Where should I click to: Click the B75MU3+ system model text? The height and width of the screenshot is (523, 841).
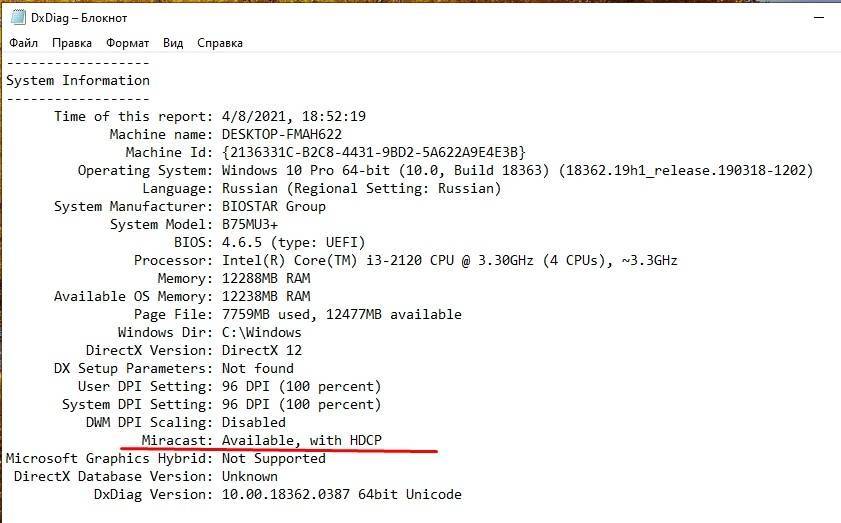click(249, 224)
